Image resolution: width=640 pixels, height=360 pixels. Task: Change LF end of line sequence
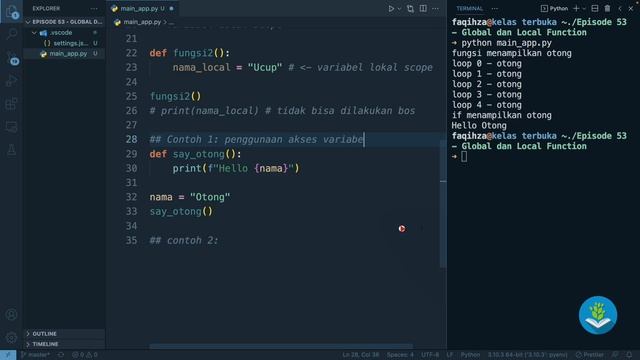click(450, 355)
